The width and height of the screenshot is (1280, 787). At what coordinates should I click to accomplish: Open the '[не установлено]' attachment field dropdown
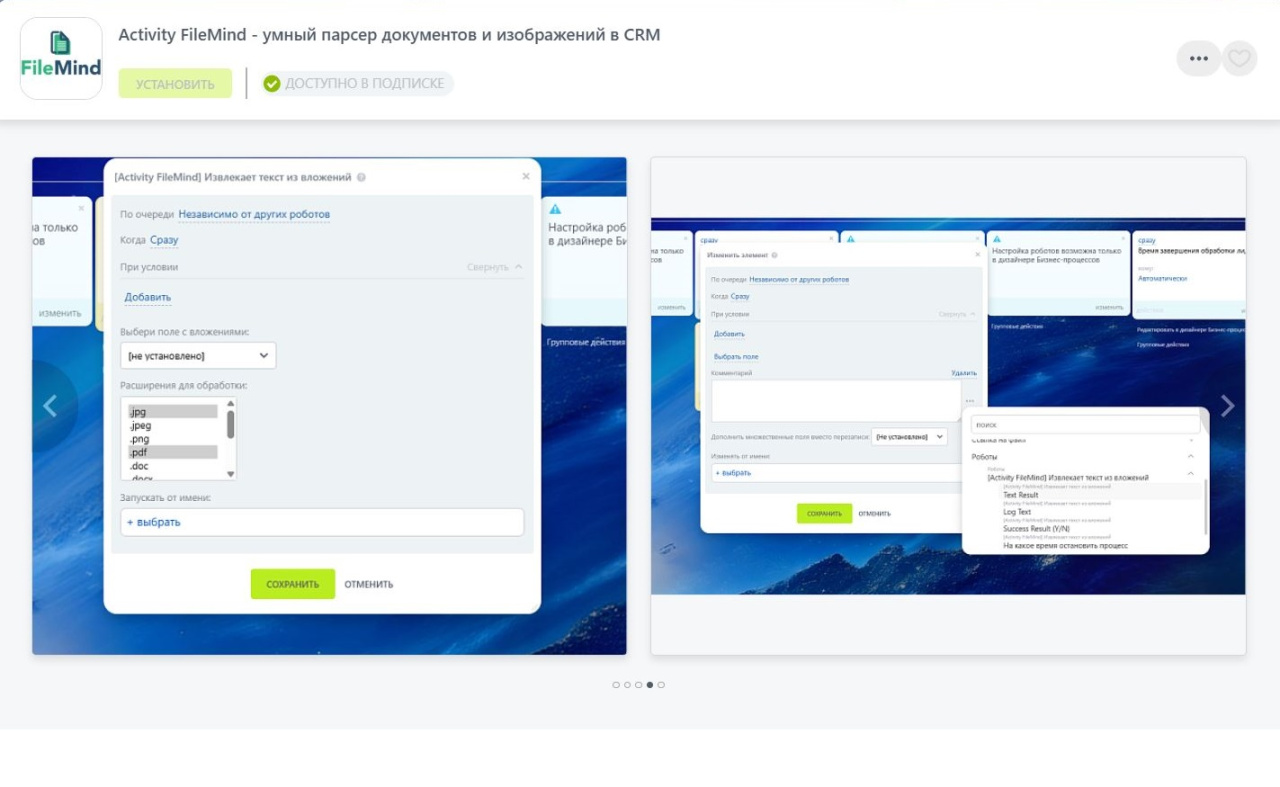[x=198, y=355]
